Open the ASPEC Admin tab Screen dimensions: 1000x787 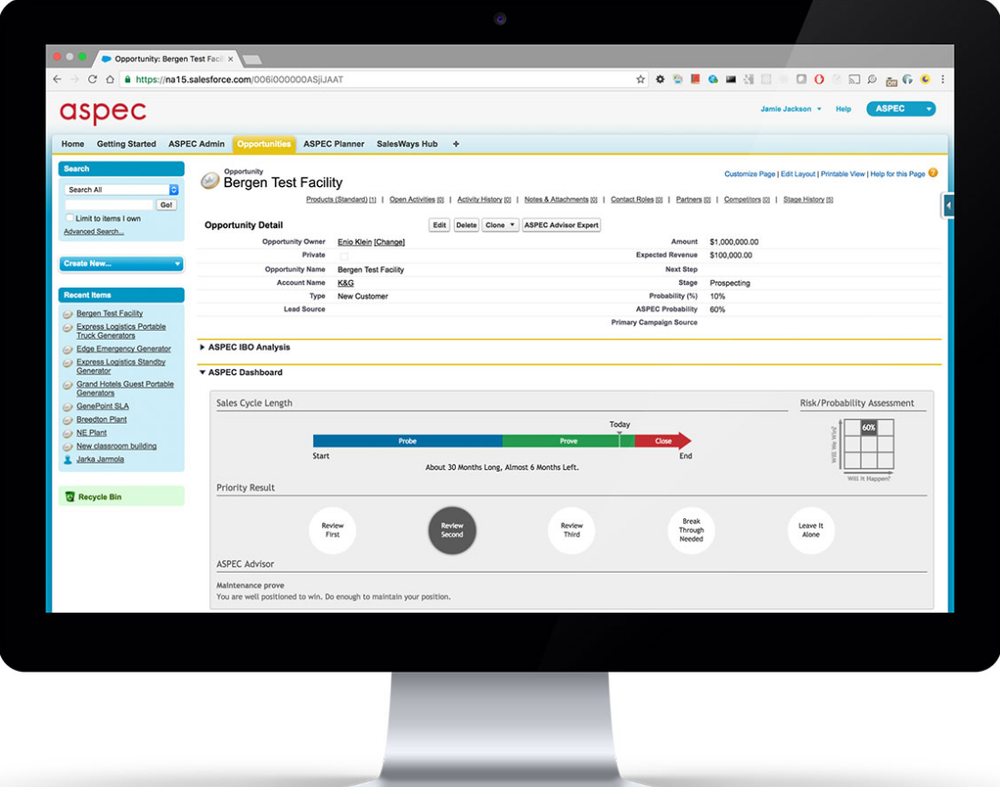tap(196, 144)
